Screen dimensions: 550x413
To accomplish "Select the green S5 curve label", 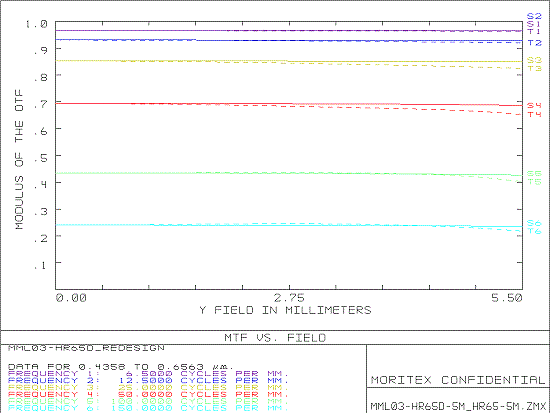I will tap(535, 174).
